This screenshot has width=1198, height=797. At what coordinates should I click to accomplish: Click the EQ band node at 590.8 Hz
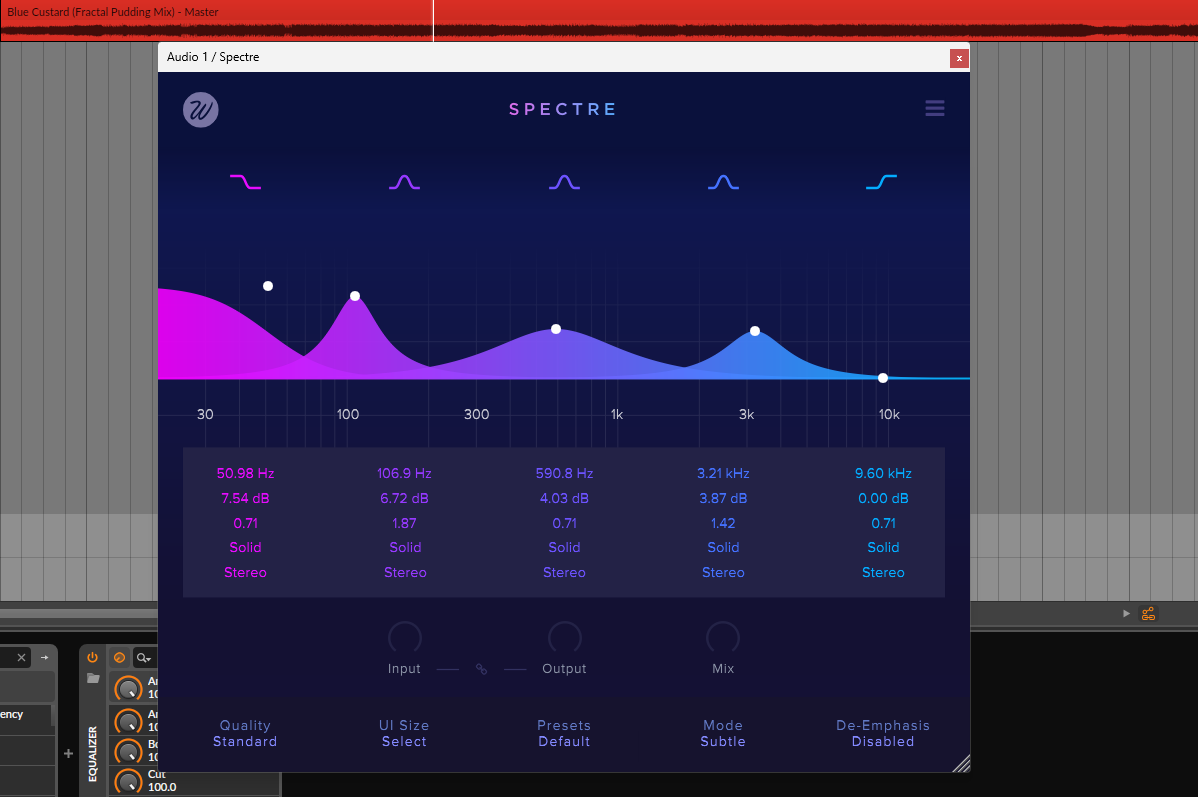pos(556,329)
